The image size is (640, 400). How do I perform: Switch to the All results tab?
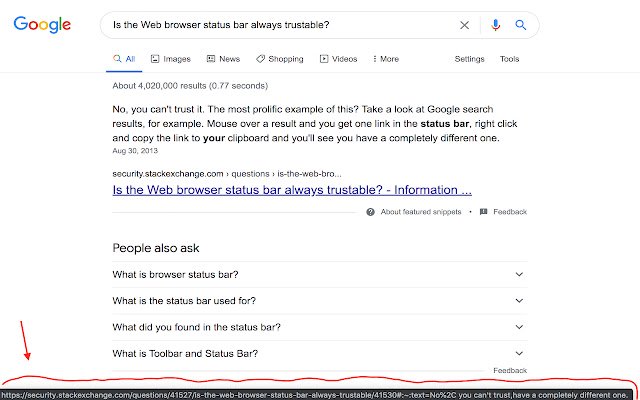124,59
